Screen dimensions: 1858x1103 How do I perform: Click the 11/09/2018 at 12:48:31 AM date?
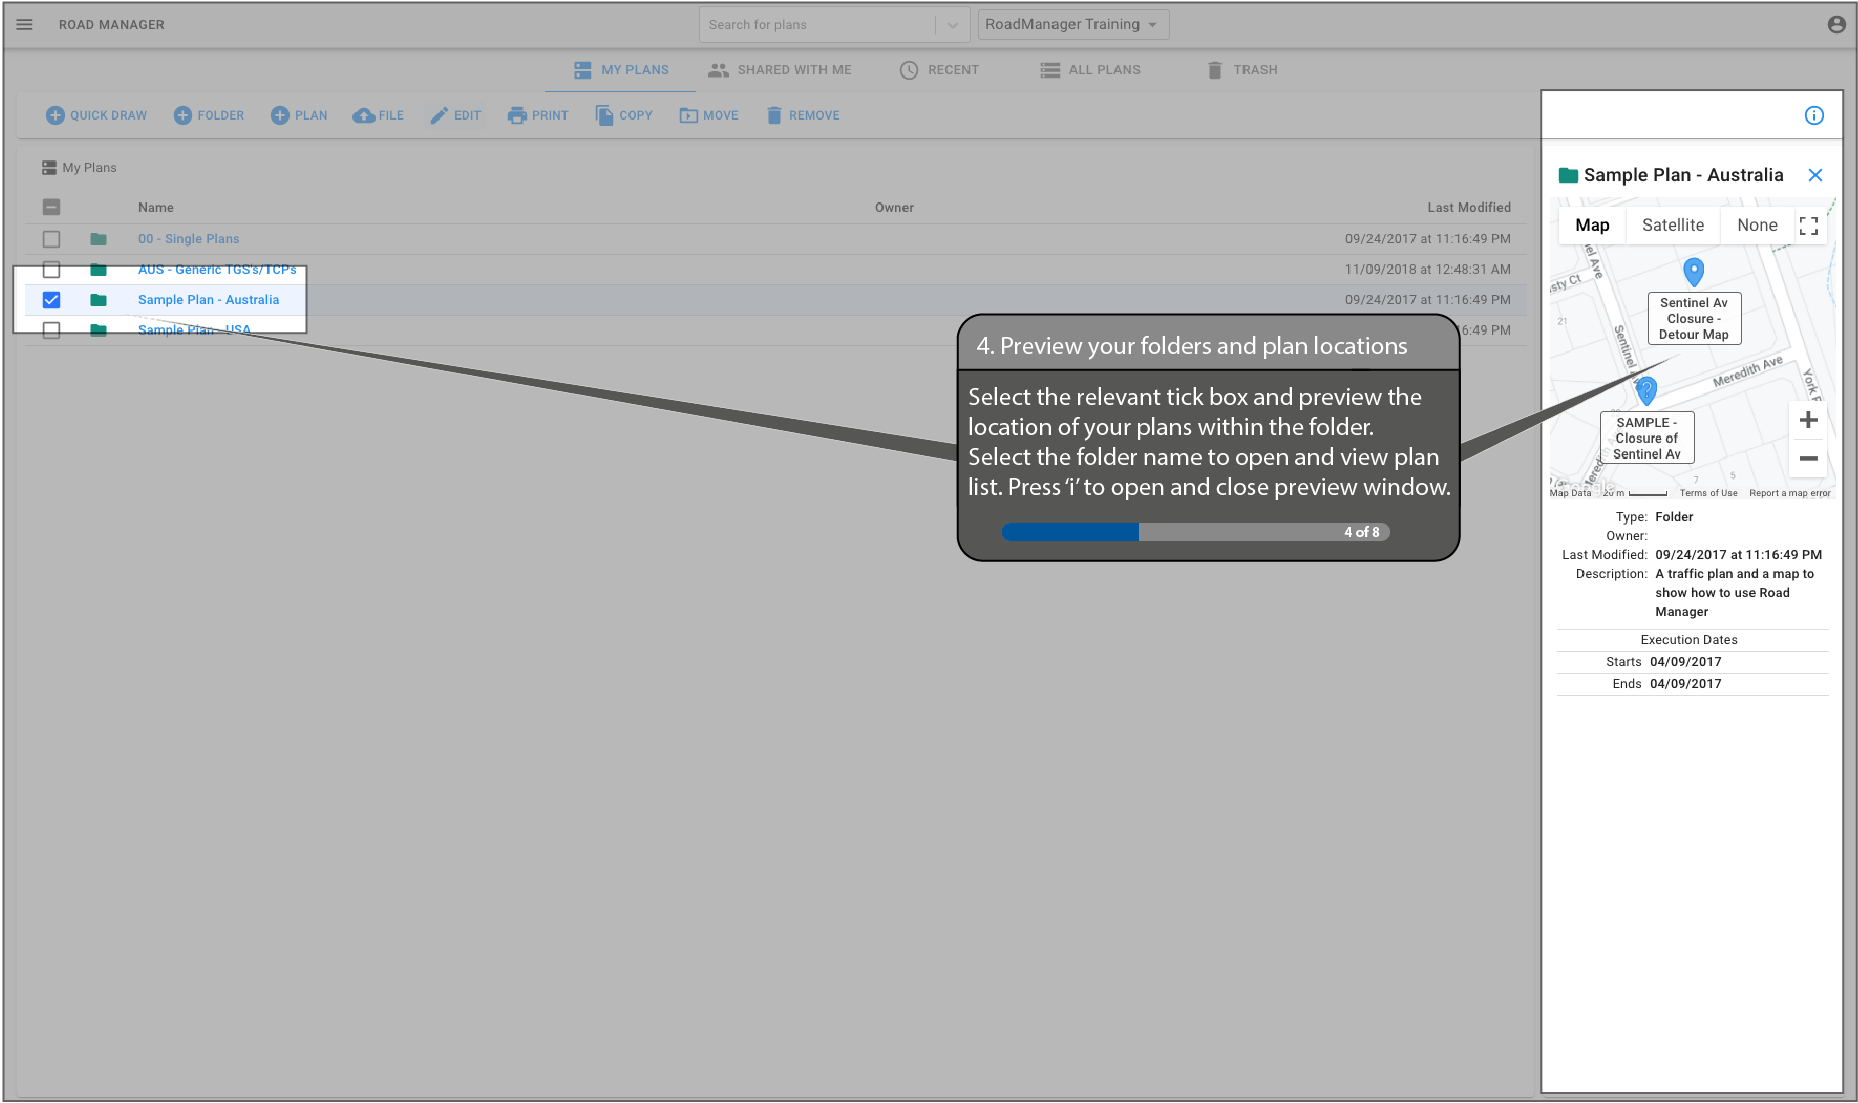point(1427,270)
